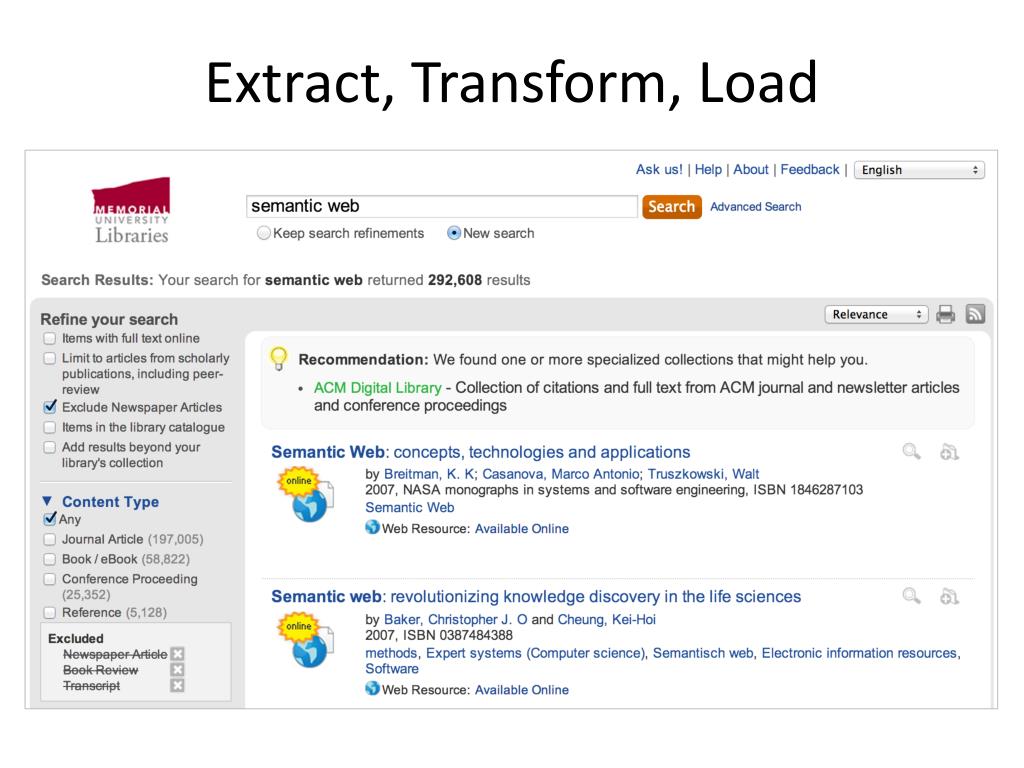This screenshot has width=1024, height=768.
Task: Check the Journal Article content type
Action: coord(50,539)
